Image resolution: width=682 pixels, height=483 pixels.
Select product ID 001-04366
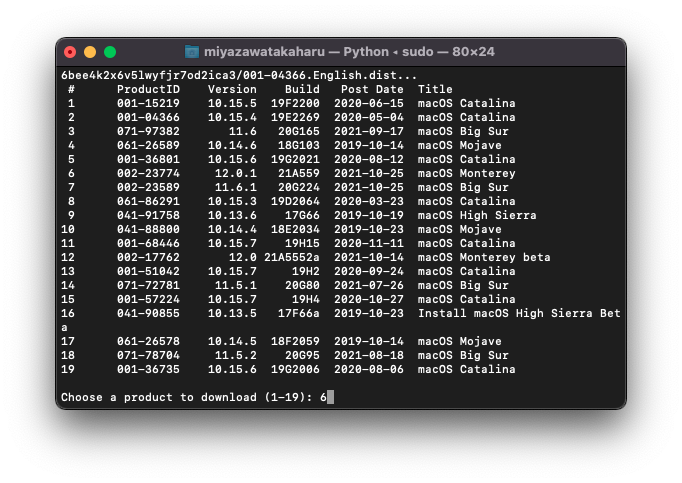point(148,117)
